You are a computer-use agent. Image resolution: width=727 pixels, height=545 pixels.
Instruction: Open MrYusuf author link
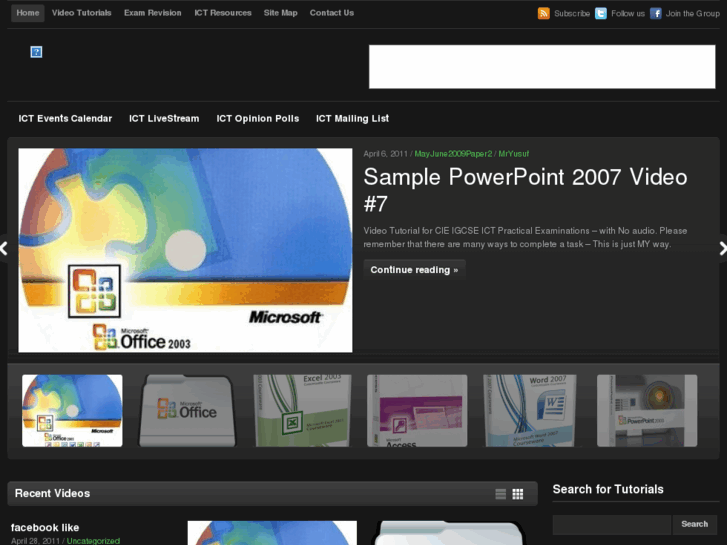pos(514,154)
